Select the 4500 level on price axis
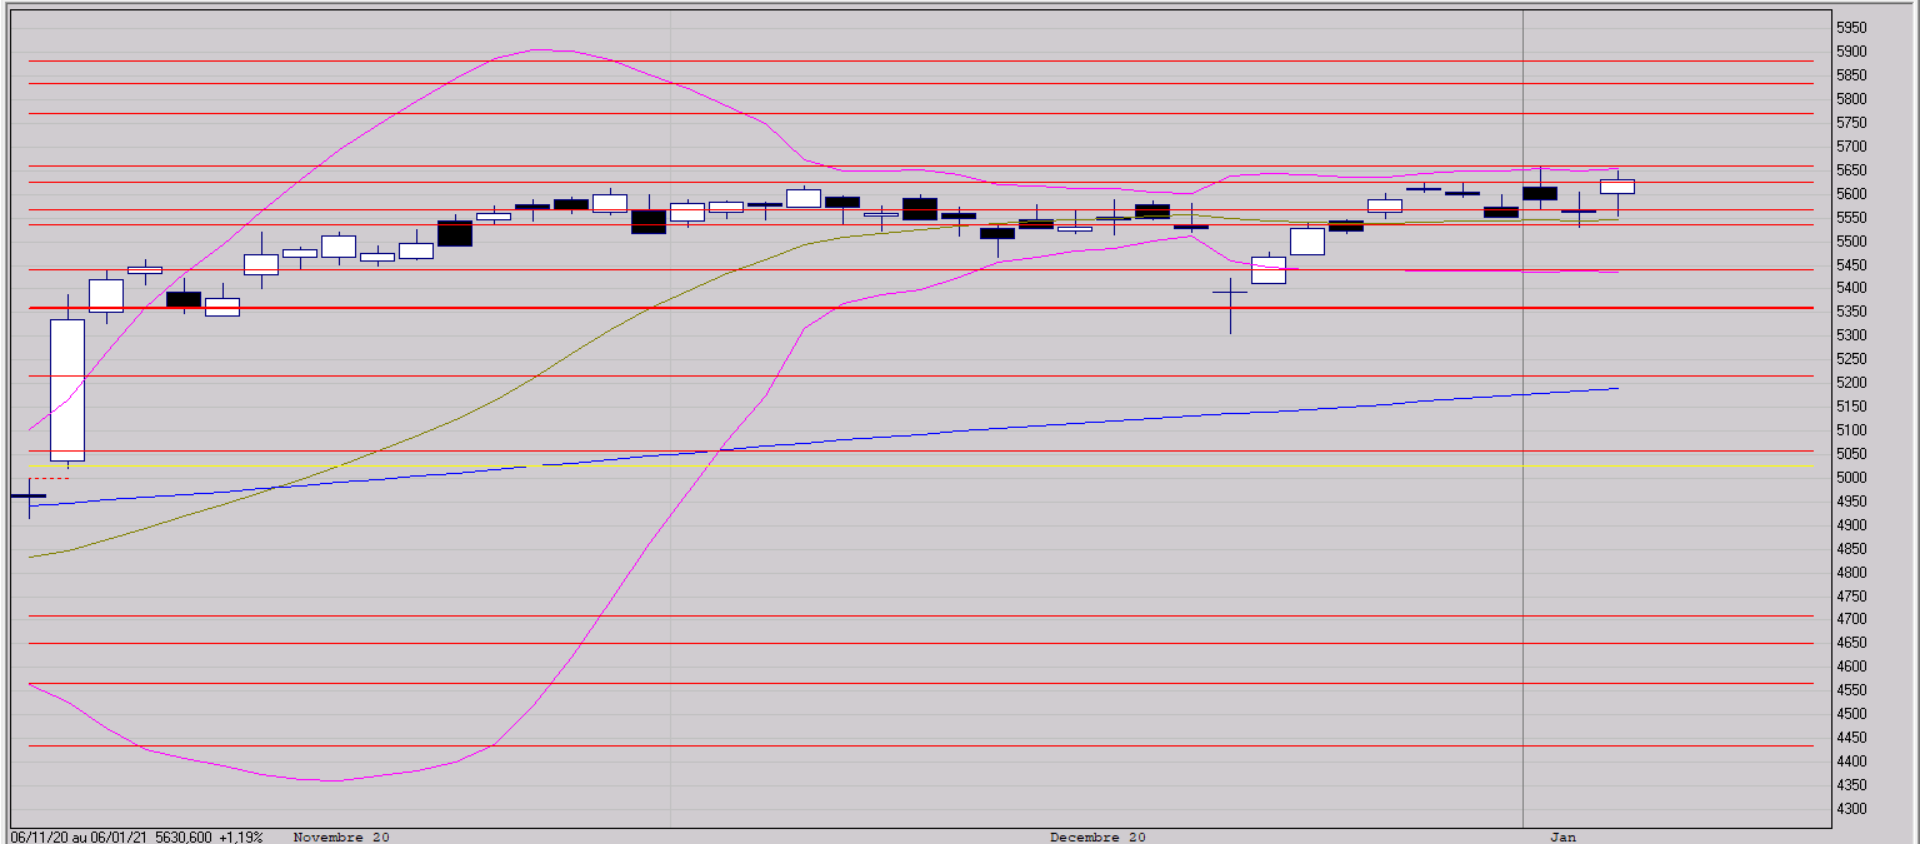1920x844 pixels. (x=1851, y=714)
